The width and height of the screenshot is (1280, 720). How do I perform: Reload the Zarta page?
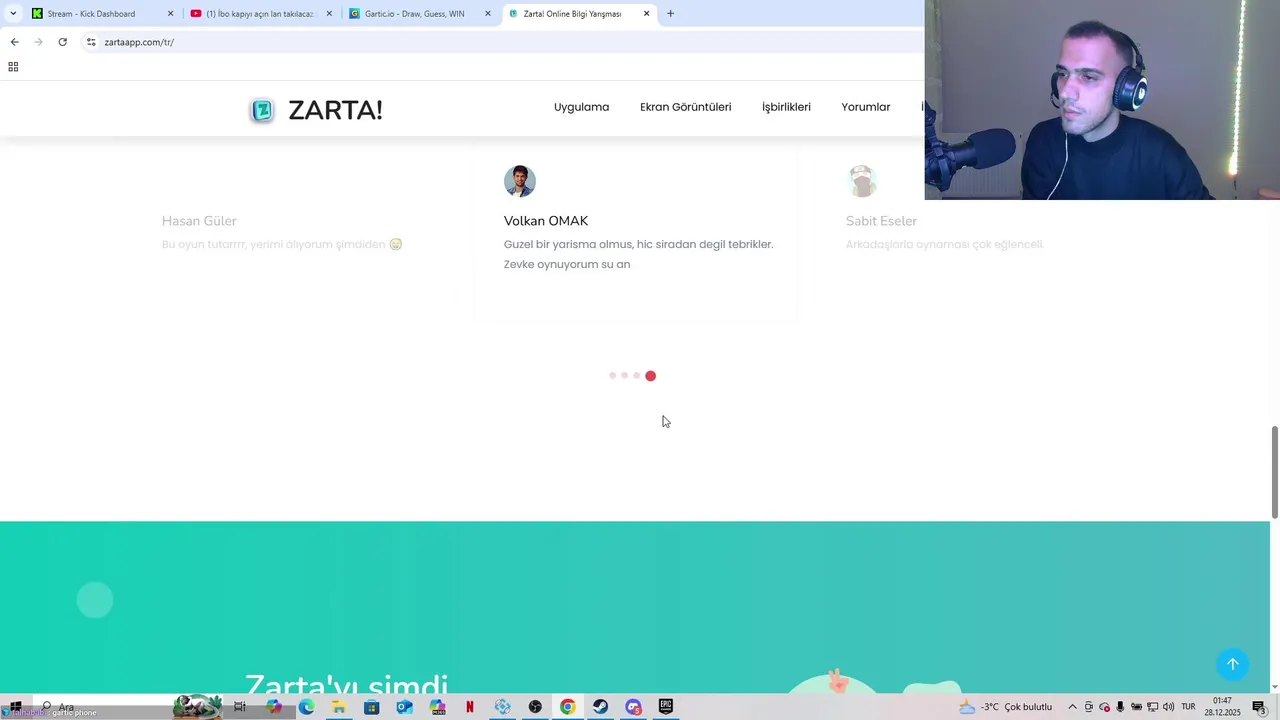coord(62,42)
